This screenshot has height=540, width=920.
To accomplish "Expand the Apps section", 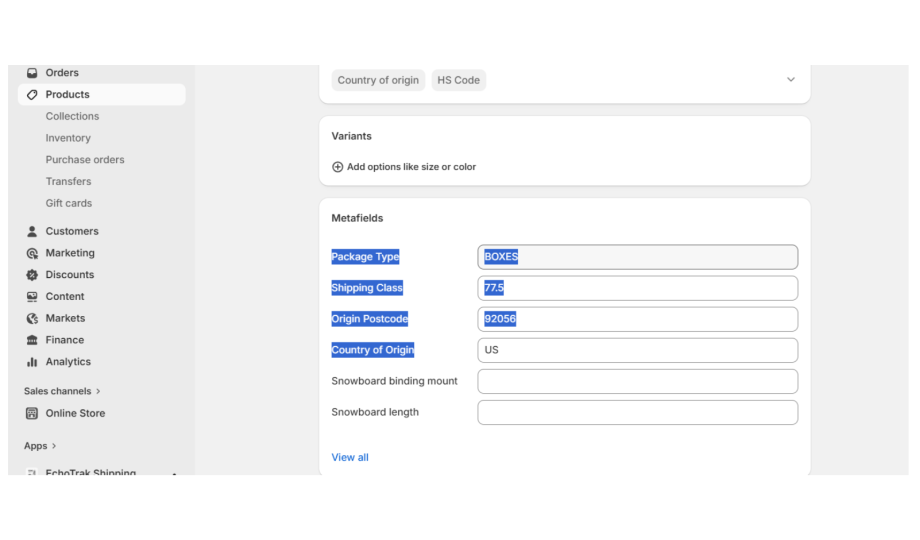I will coord(40,446).
